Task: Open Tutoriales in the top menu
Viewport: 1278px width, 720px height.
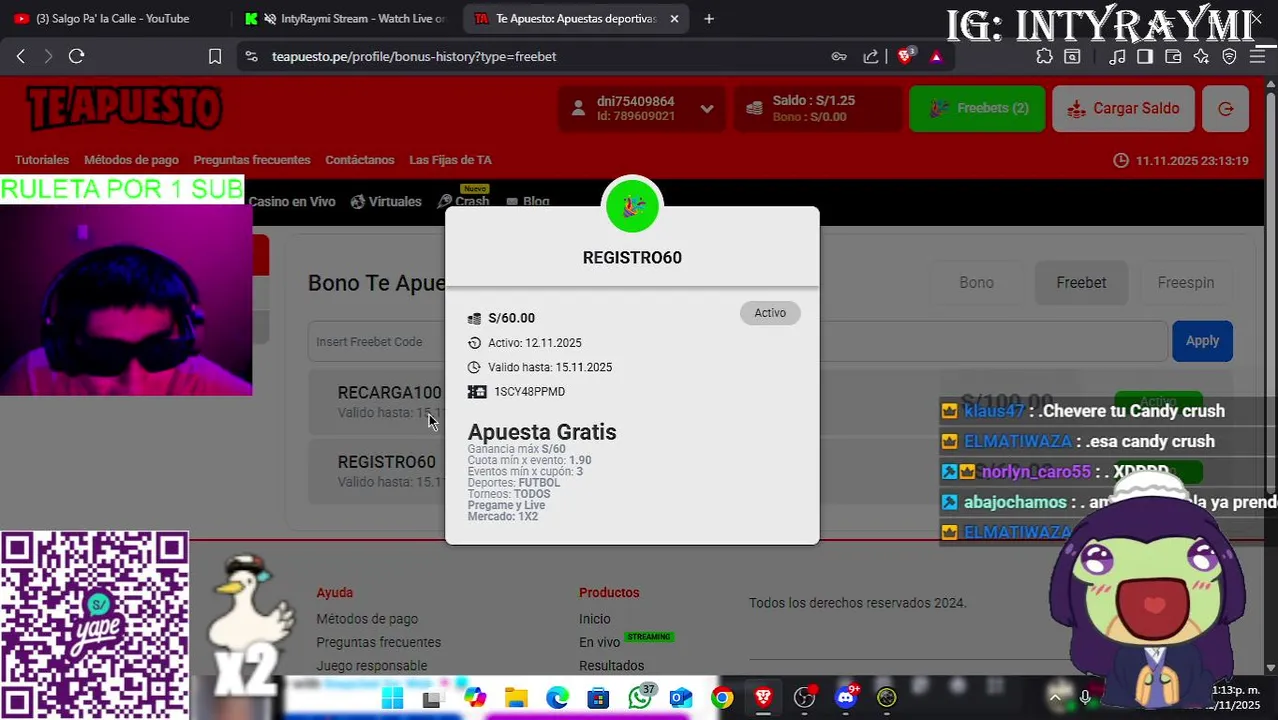Action: (42, 160)
